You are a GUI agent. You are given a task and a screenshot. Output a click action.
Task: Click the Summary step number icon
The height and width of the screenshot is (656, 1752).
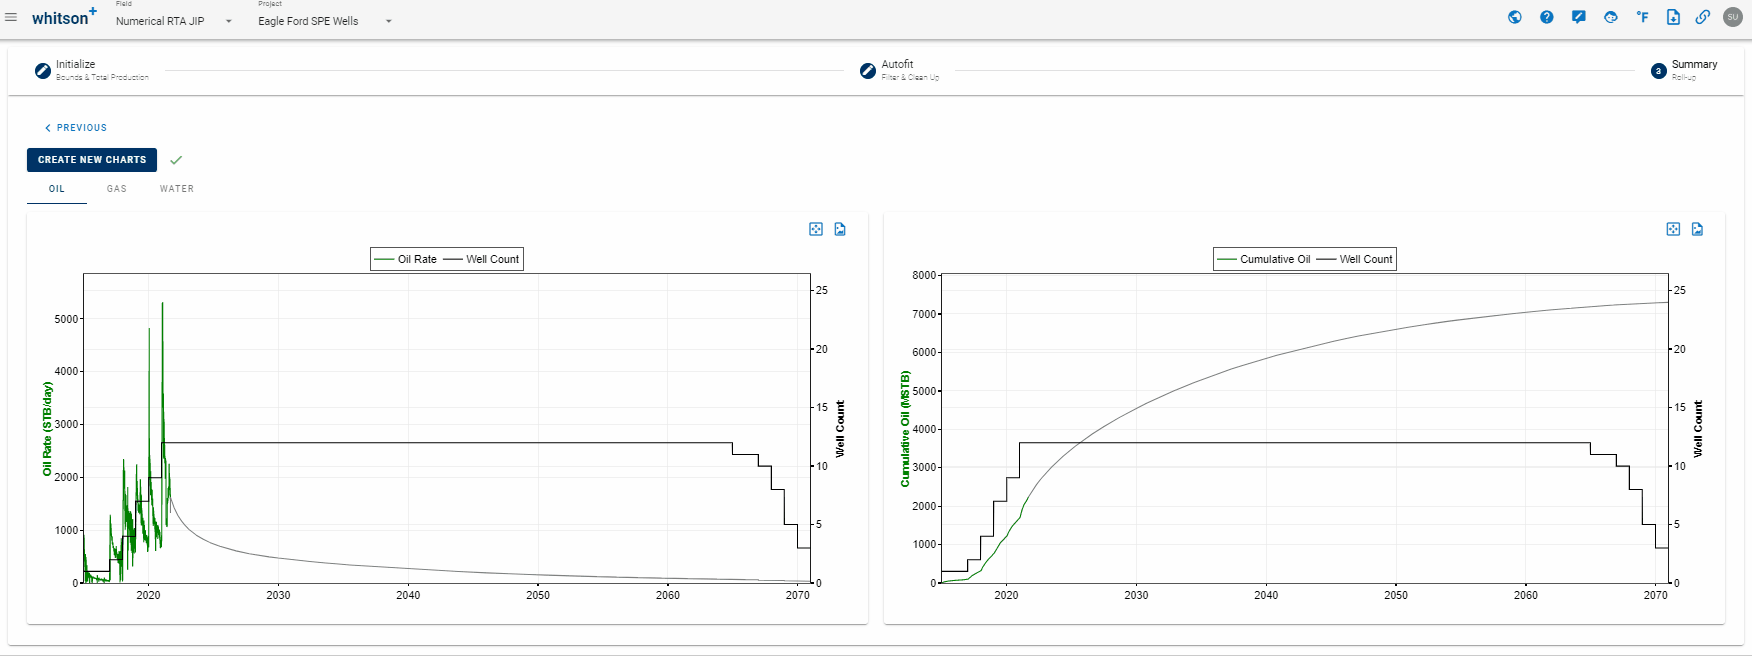click(x=1659, y=71)
